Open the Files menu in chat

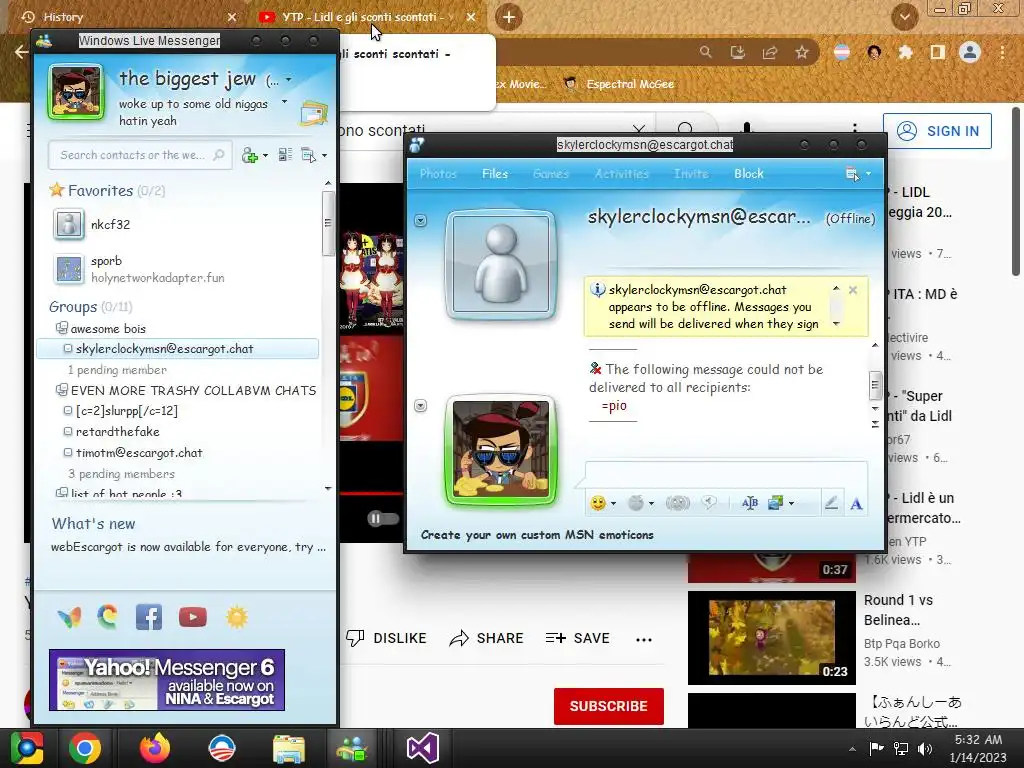(x=495, y=174)
